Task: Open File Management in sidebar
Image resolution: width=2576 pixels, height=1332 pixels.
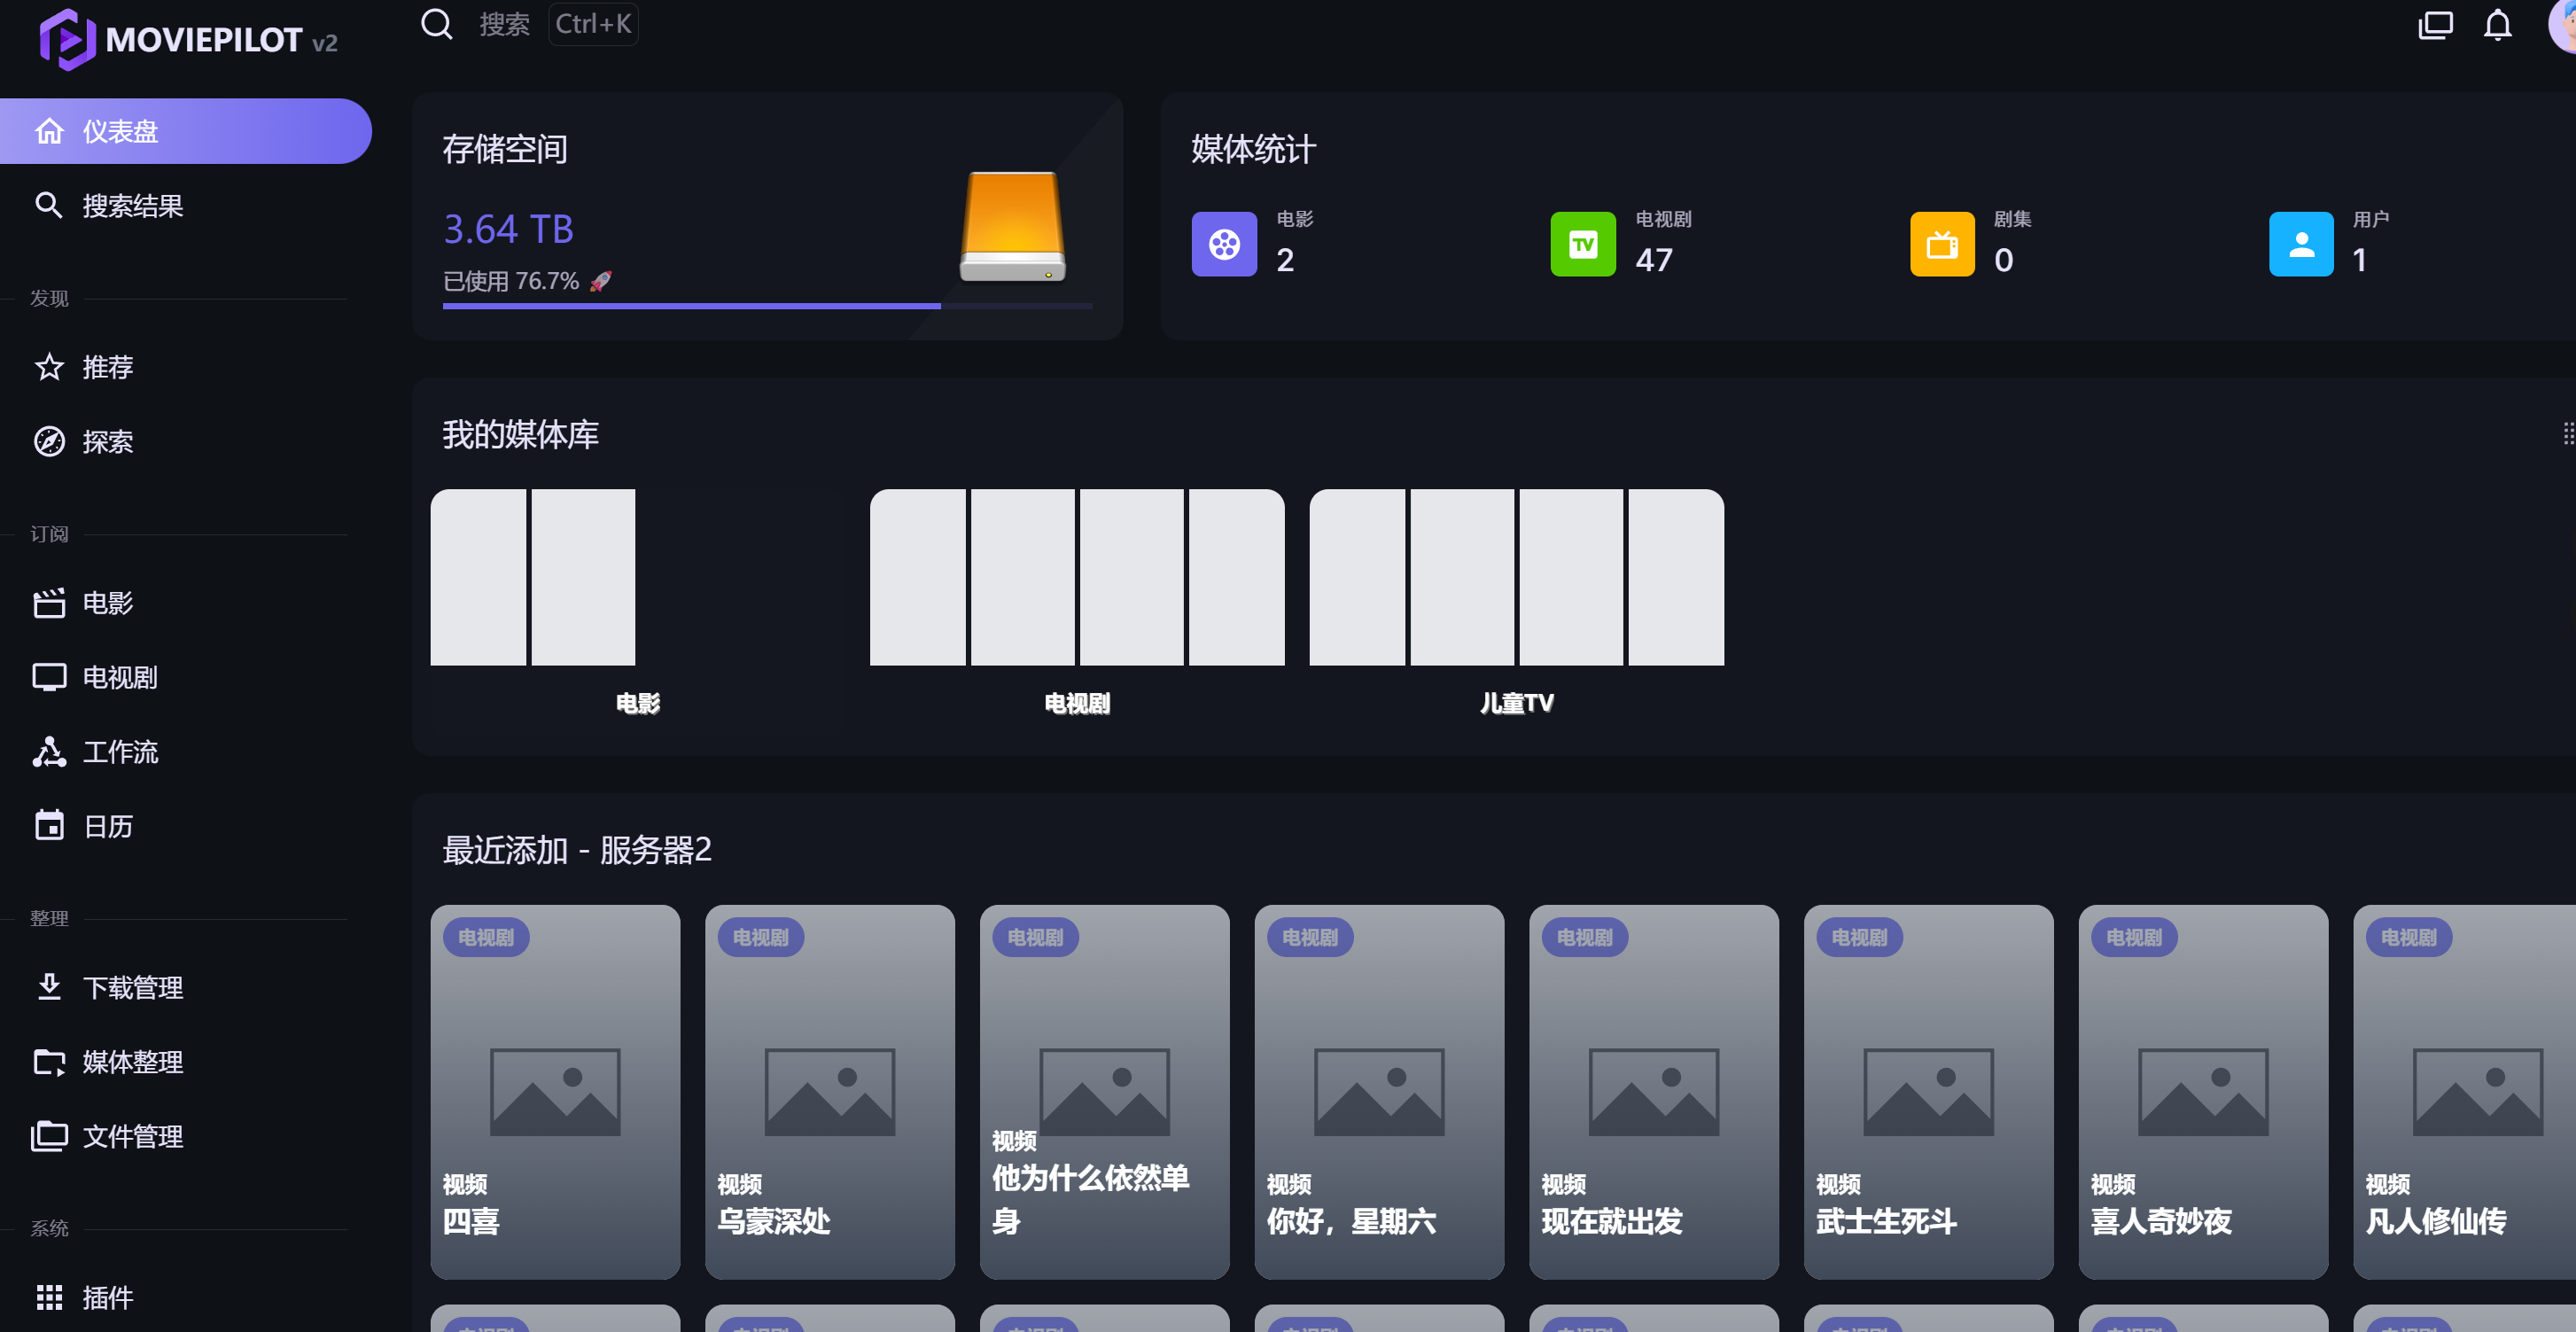Action: [132, 1137]
